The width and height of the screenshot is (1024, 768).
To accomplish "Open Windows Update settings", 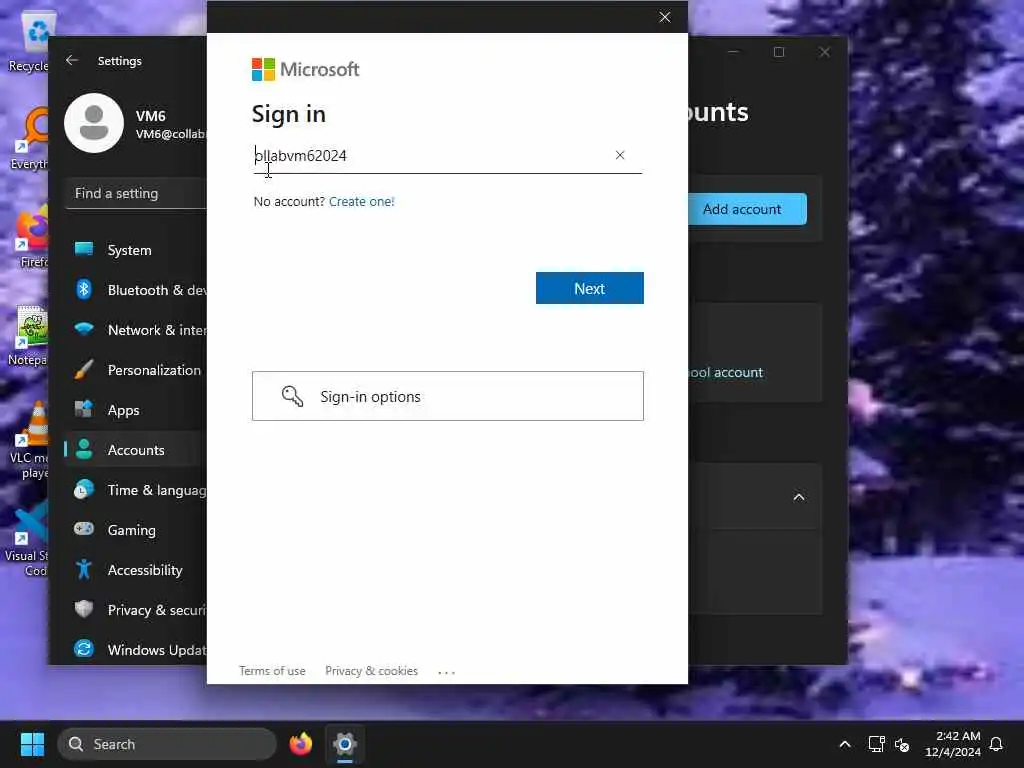I will point(136,649).
